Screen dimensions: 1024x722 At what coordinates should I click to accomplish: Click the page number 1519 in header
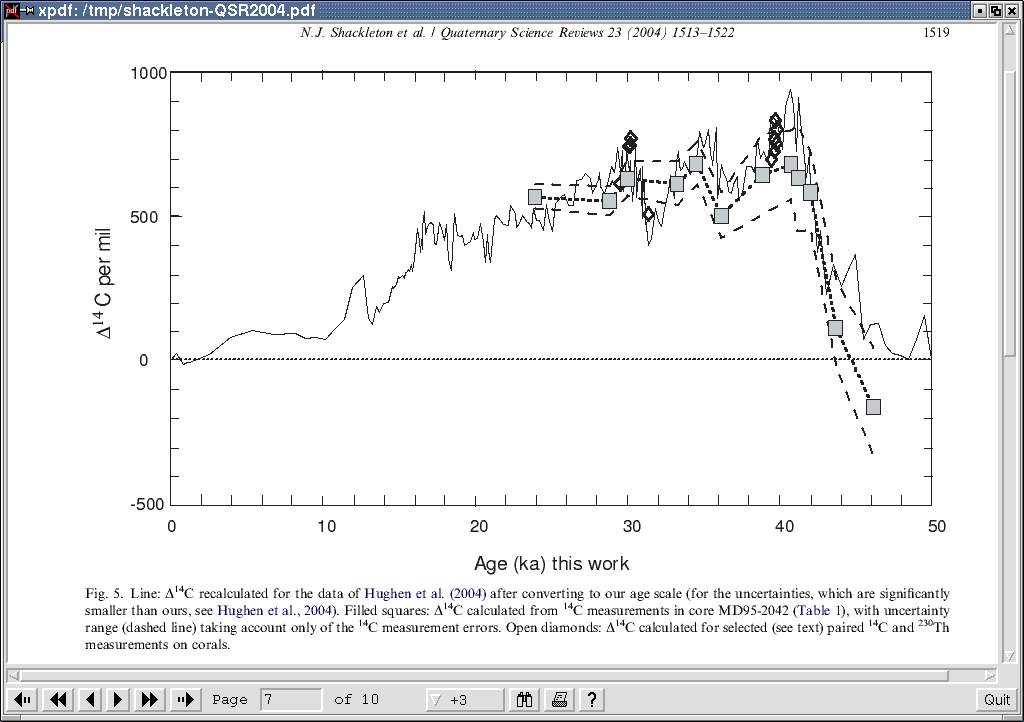tap(936, 33)
